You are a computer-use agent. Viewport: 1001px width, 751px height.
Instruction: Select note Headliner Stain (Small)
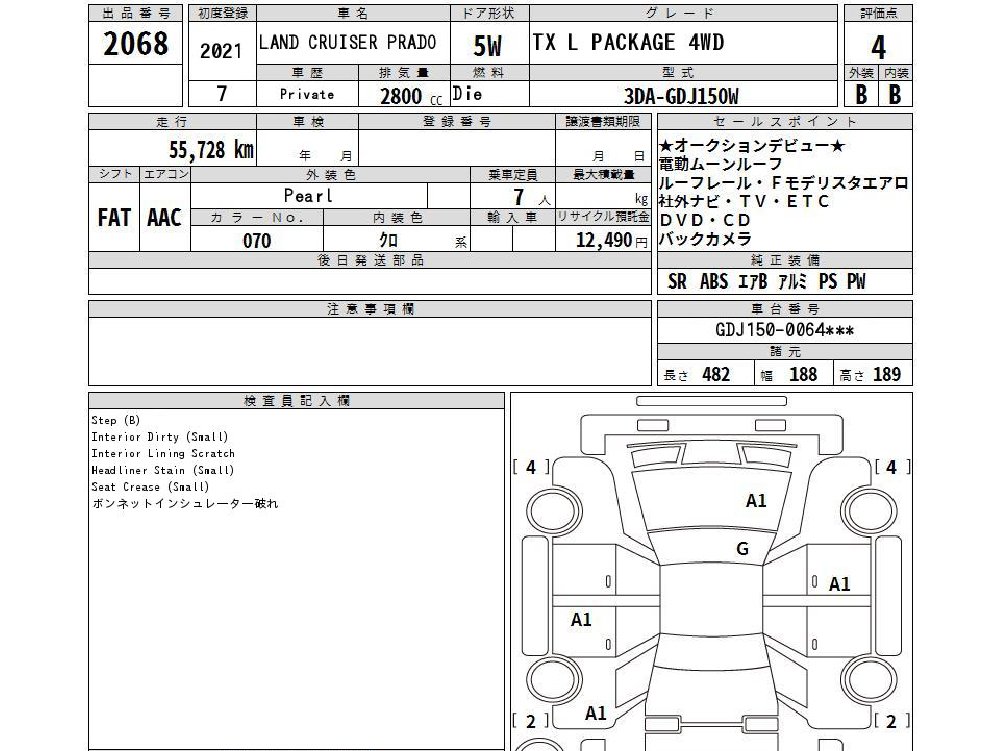coord(163,470)
